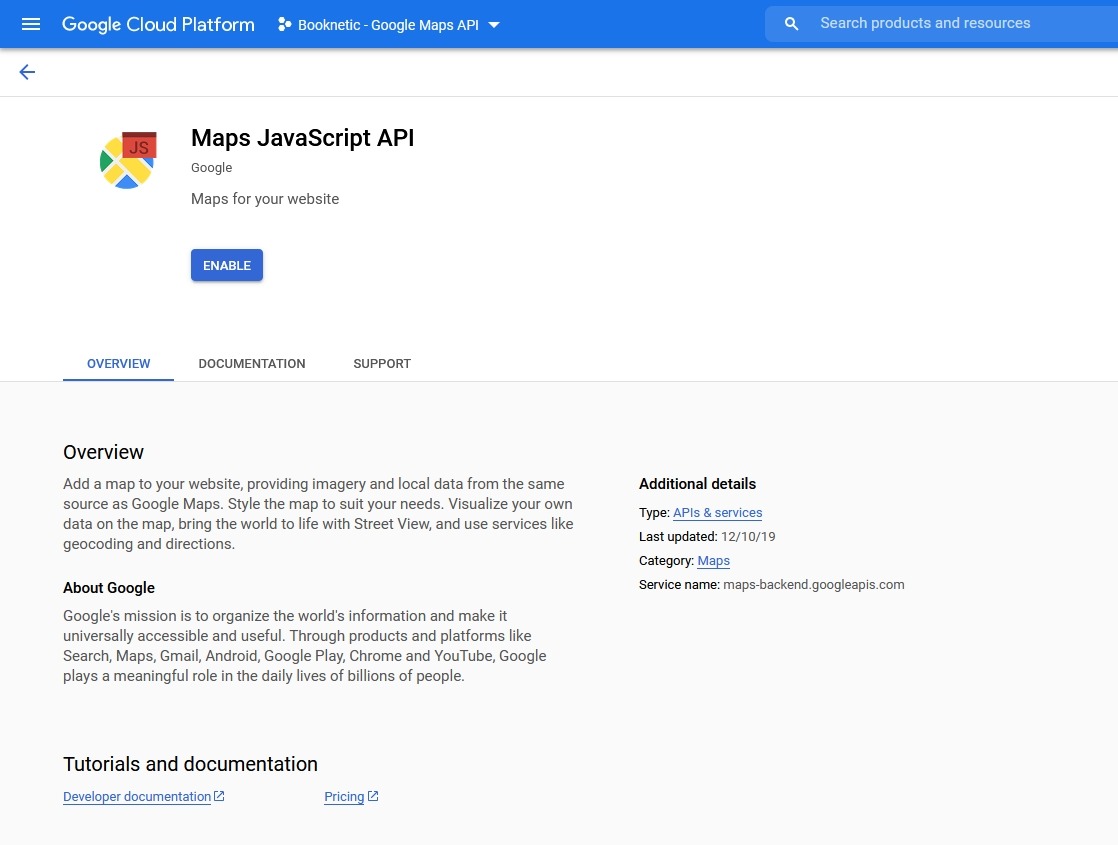Switch to the Documentation tab
The width and height of the screenshot is (1118, 845).
pyautogui.click(x=252, y=364)
